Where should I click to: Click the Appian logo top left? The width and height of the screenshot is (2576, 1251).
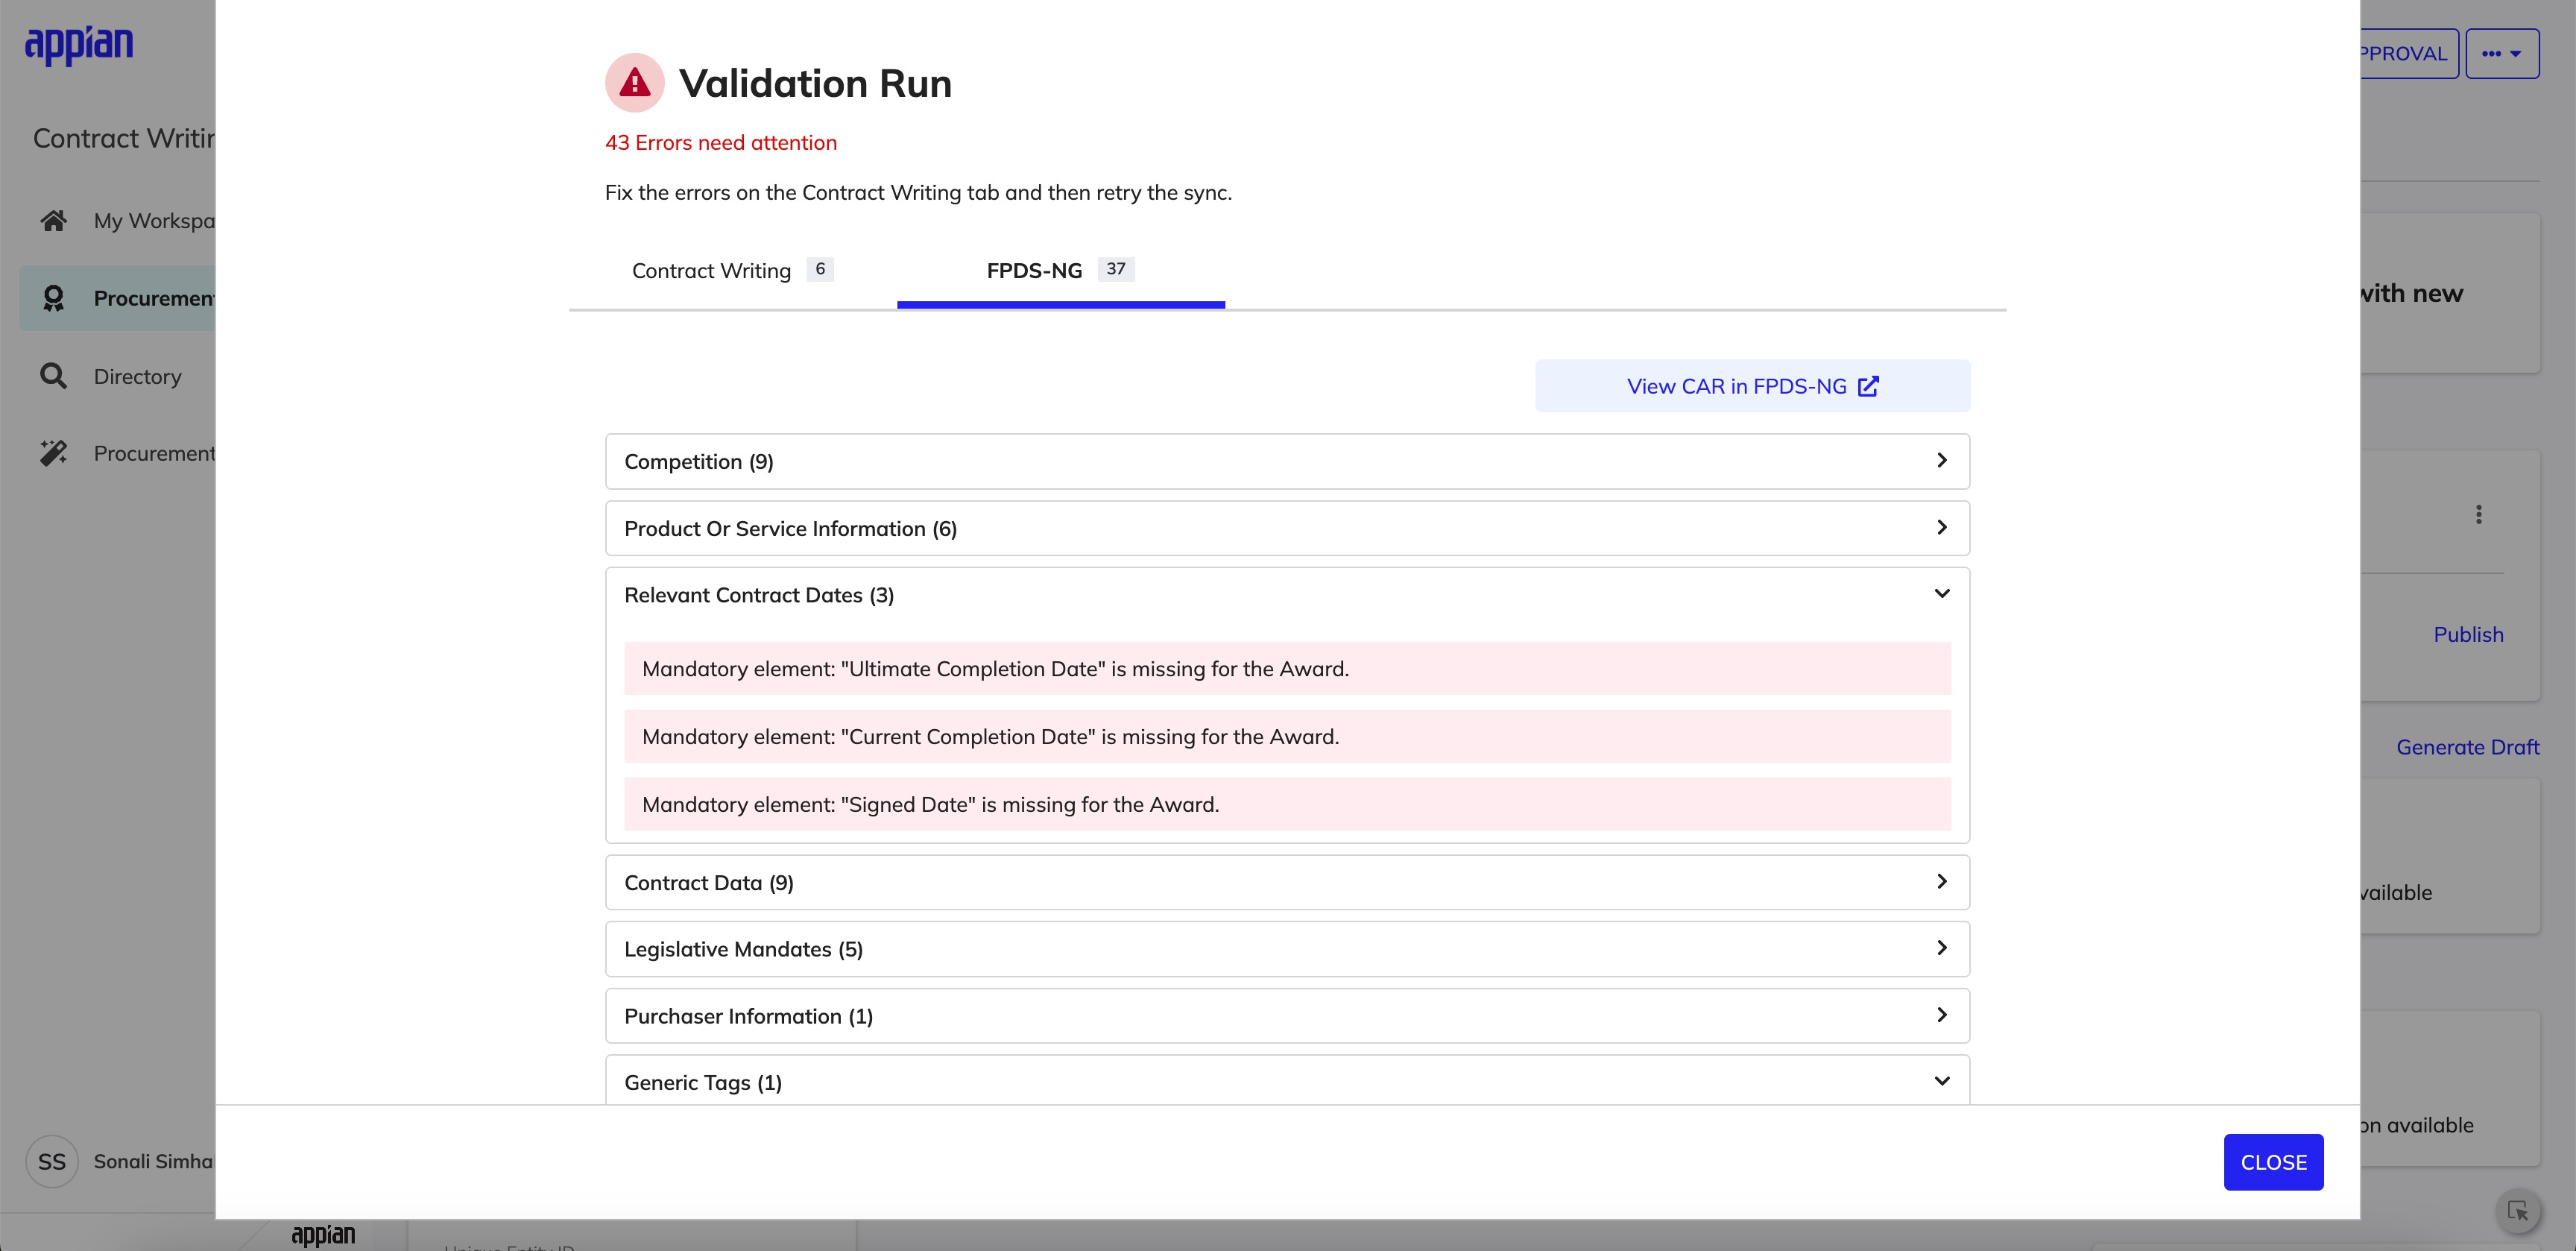point(79,45)
